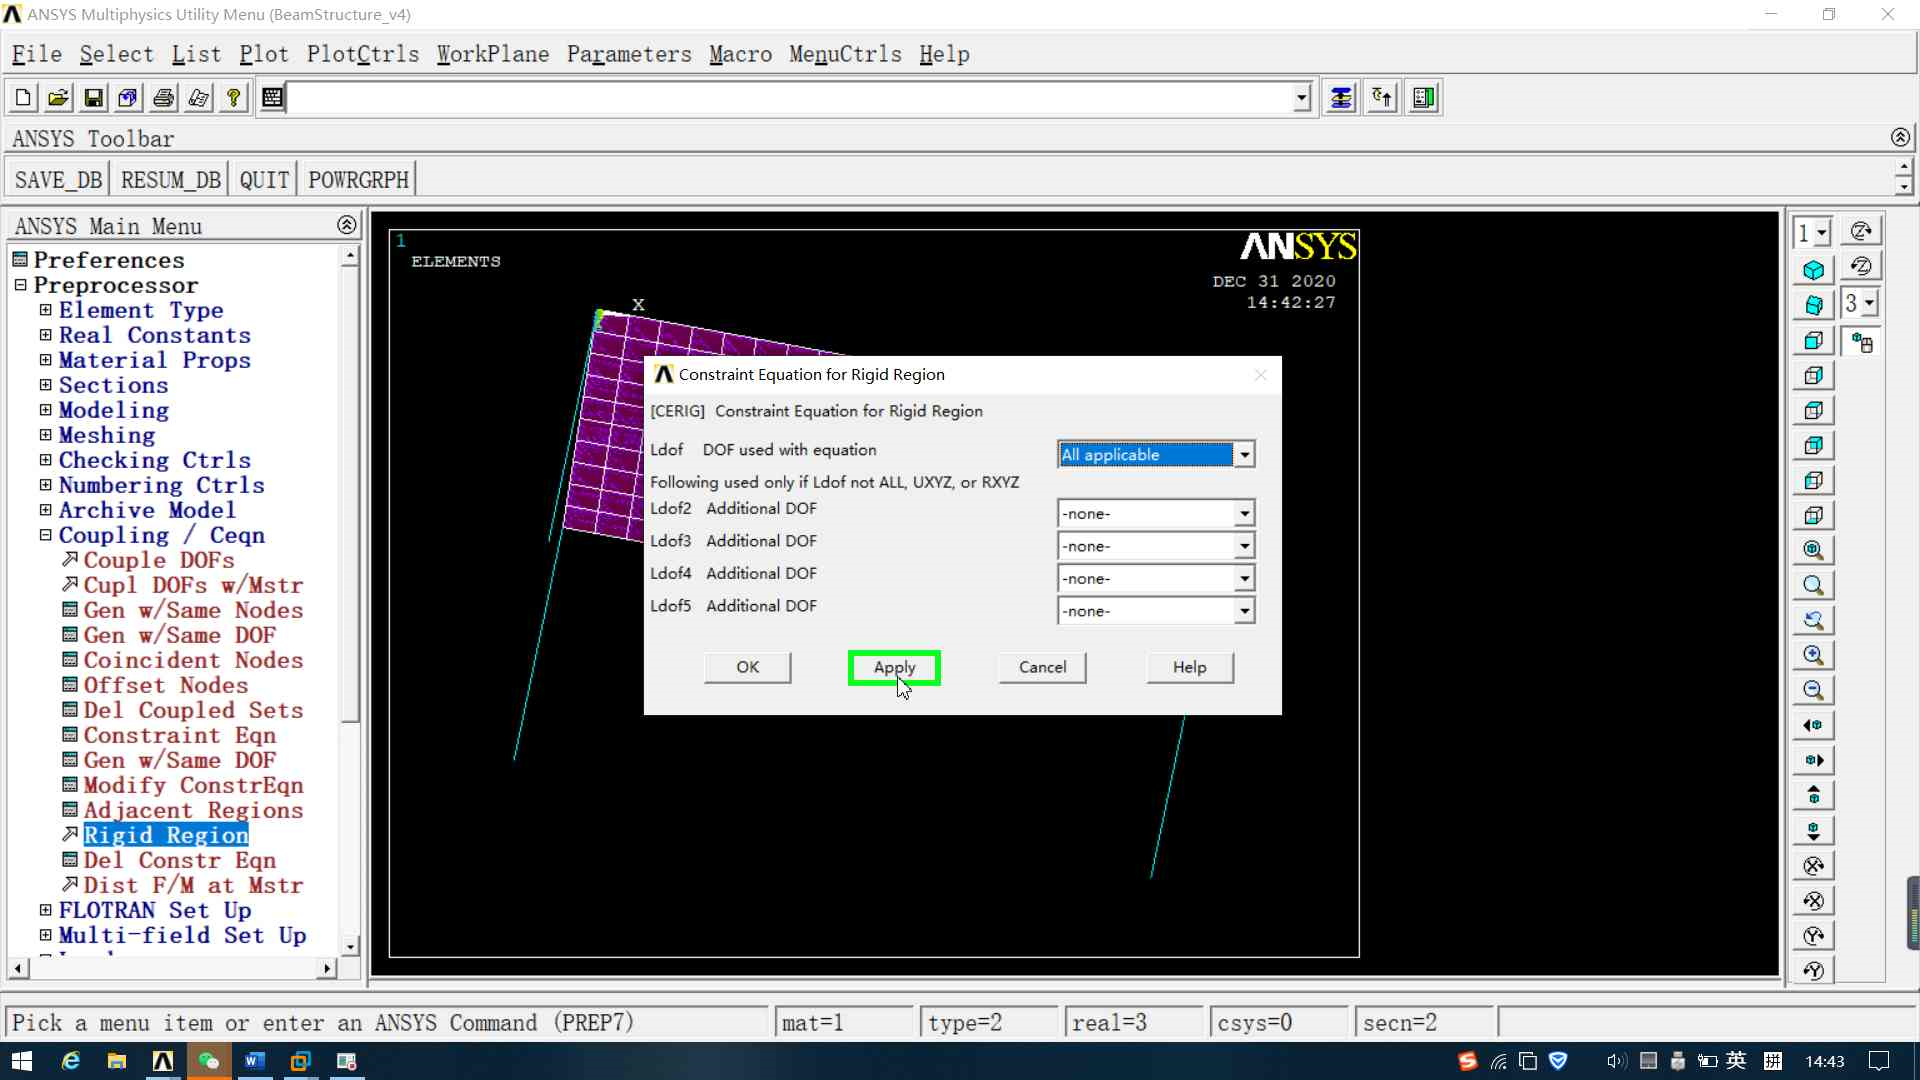The width and height of the screenshot is (1920, 1080).
Task: Click the Zoom Out magnifier icon
Action: click(1813, 690)
